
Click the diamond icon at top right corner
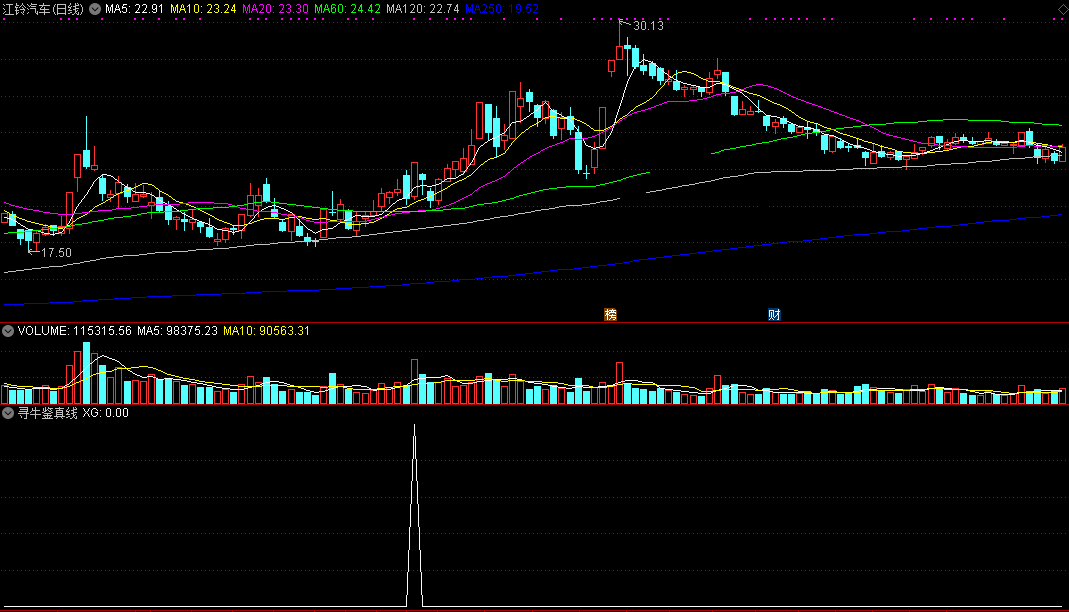tap(1064, 9)
